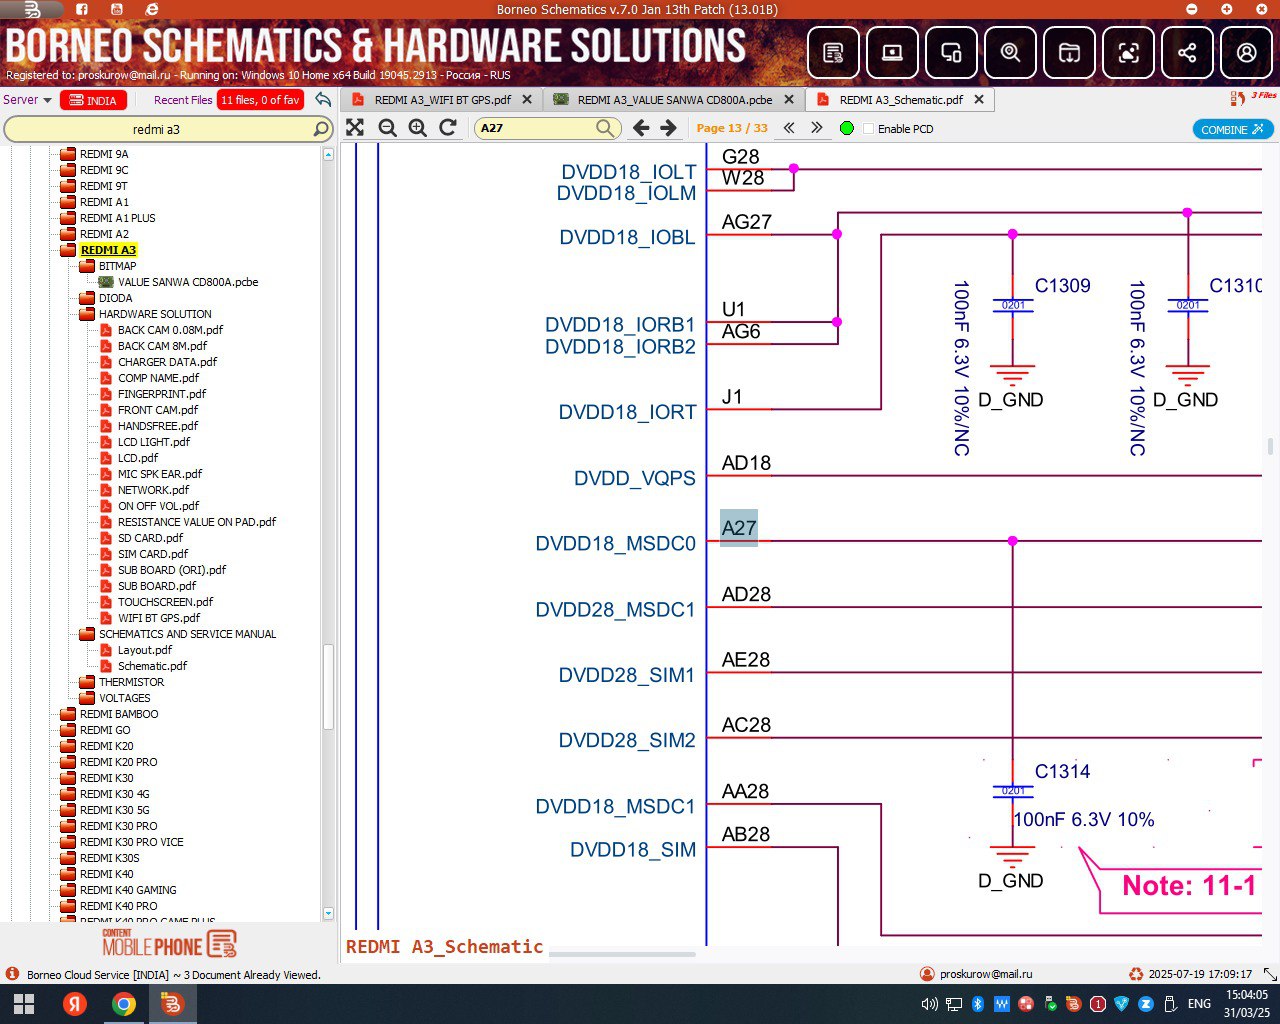This screenshot has height=1024, width=1280.
Task: Click the fit-to-screen arrows icon
Action: [355, 128]
